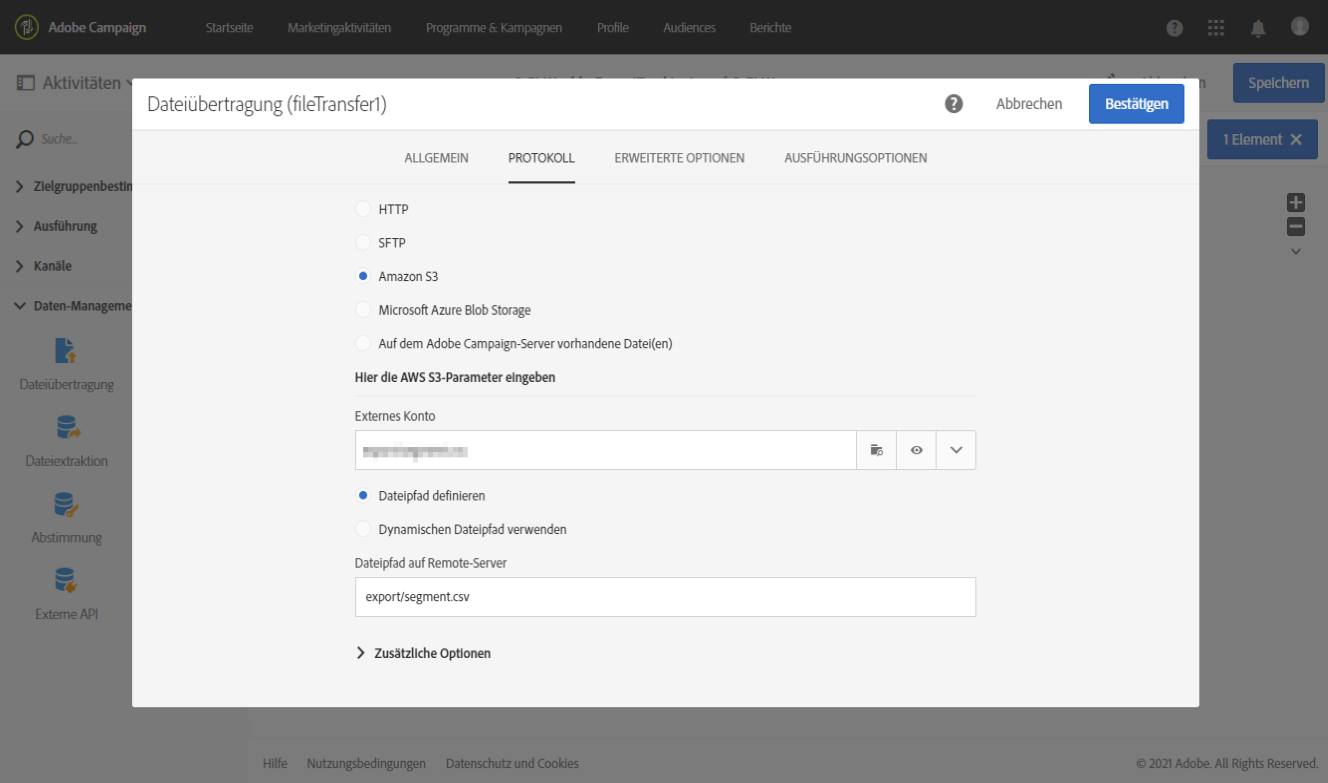Open Audiences in the top navigation
This screenshot has width=1328, height=783.
pos(689,28)
